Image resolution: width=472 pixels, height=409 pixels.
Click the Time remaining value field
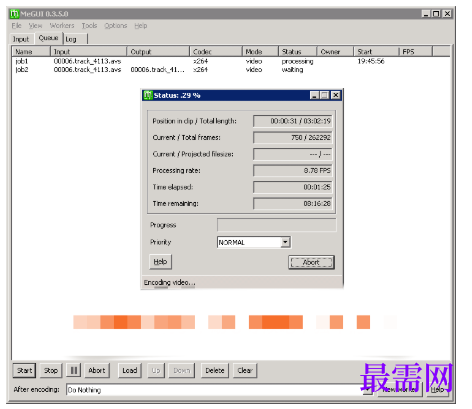point(293,203)
